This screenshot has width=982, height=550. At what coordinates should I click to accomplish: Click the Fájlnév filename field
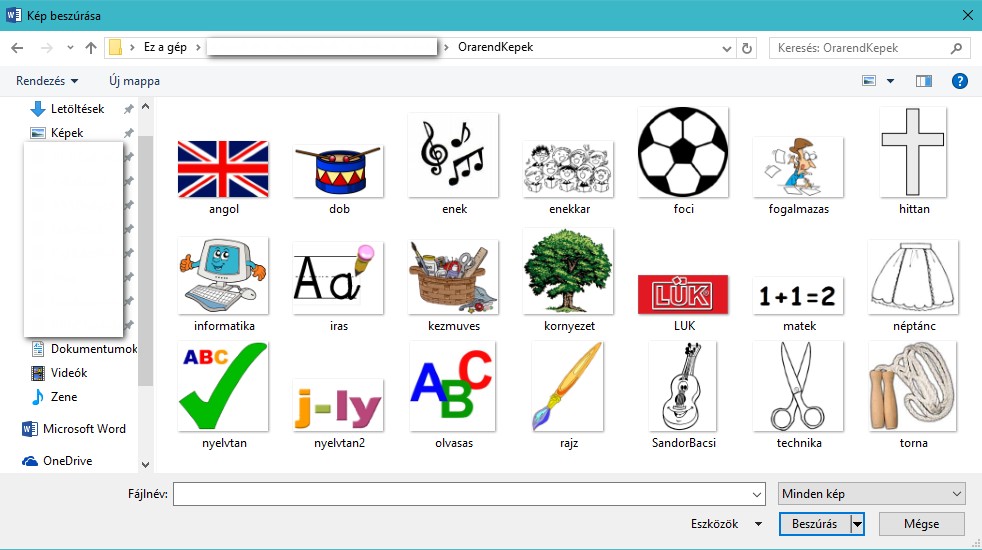[x=469, y=494]
